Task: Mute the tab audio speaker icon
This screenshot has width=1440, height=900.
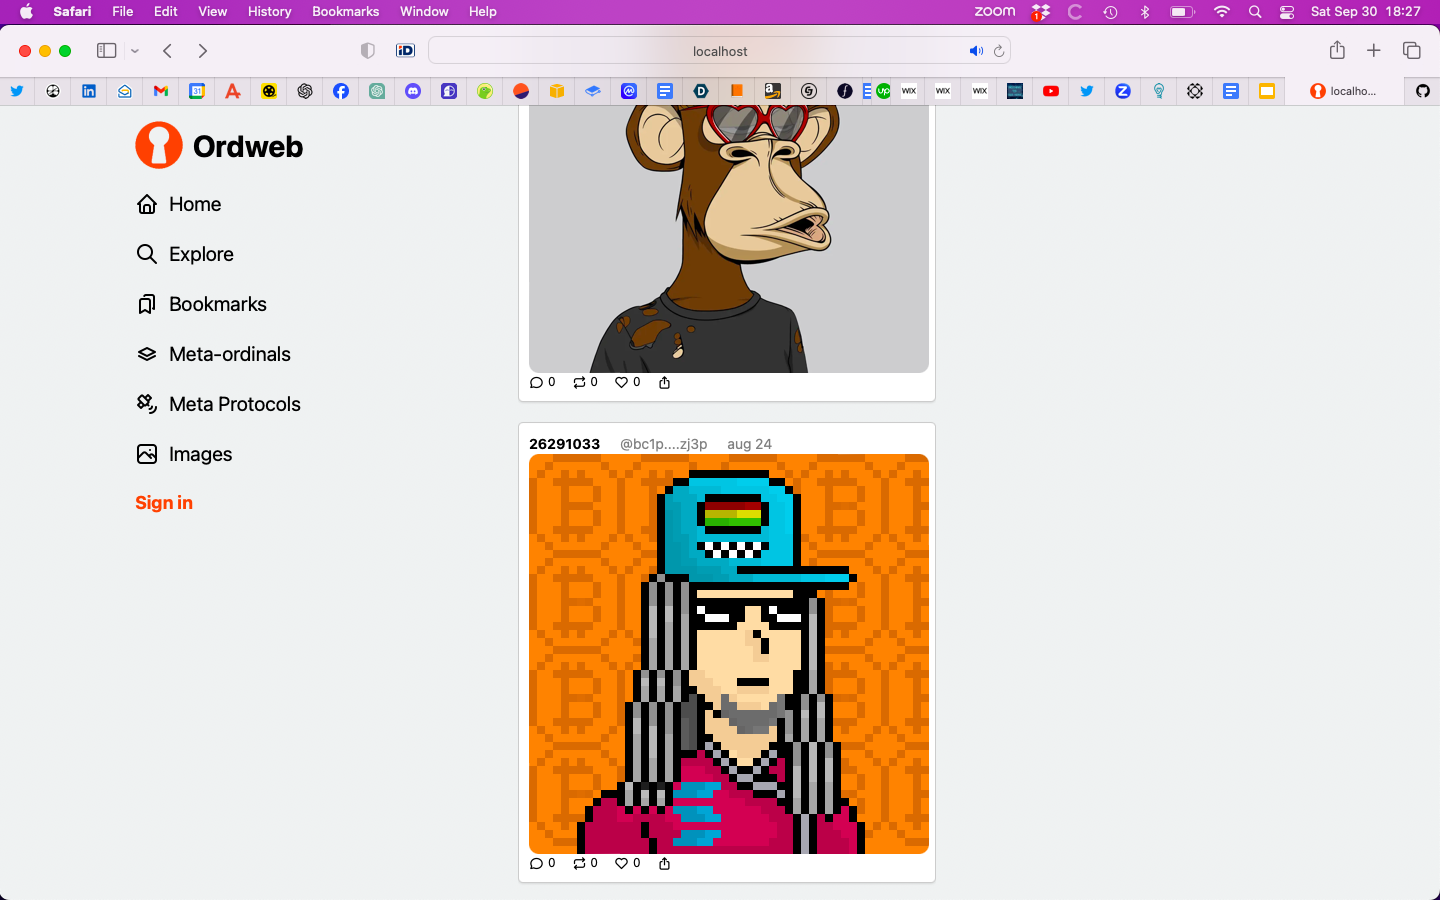Action: click(x=975, y=51)
